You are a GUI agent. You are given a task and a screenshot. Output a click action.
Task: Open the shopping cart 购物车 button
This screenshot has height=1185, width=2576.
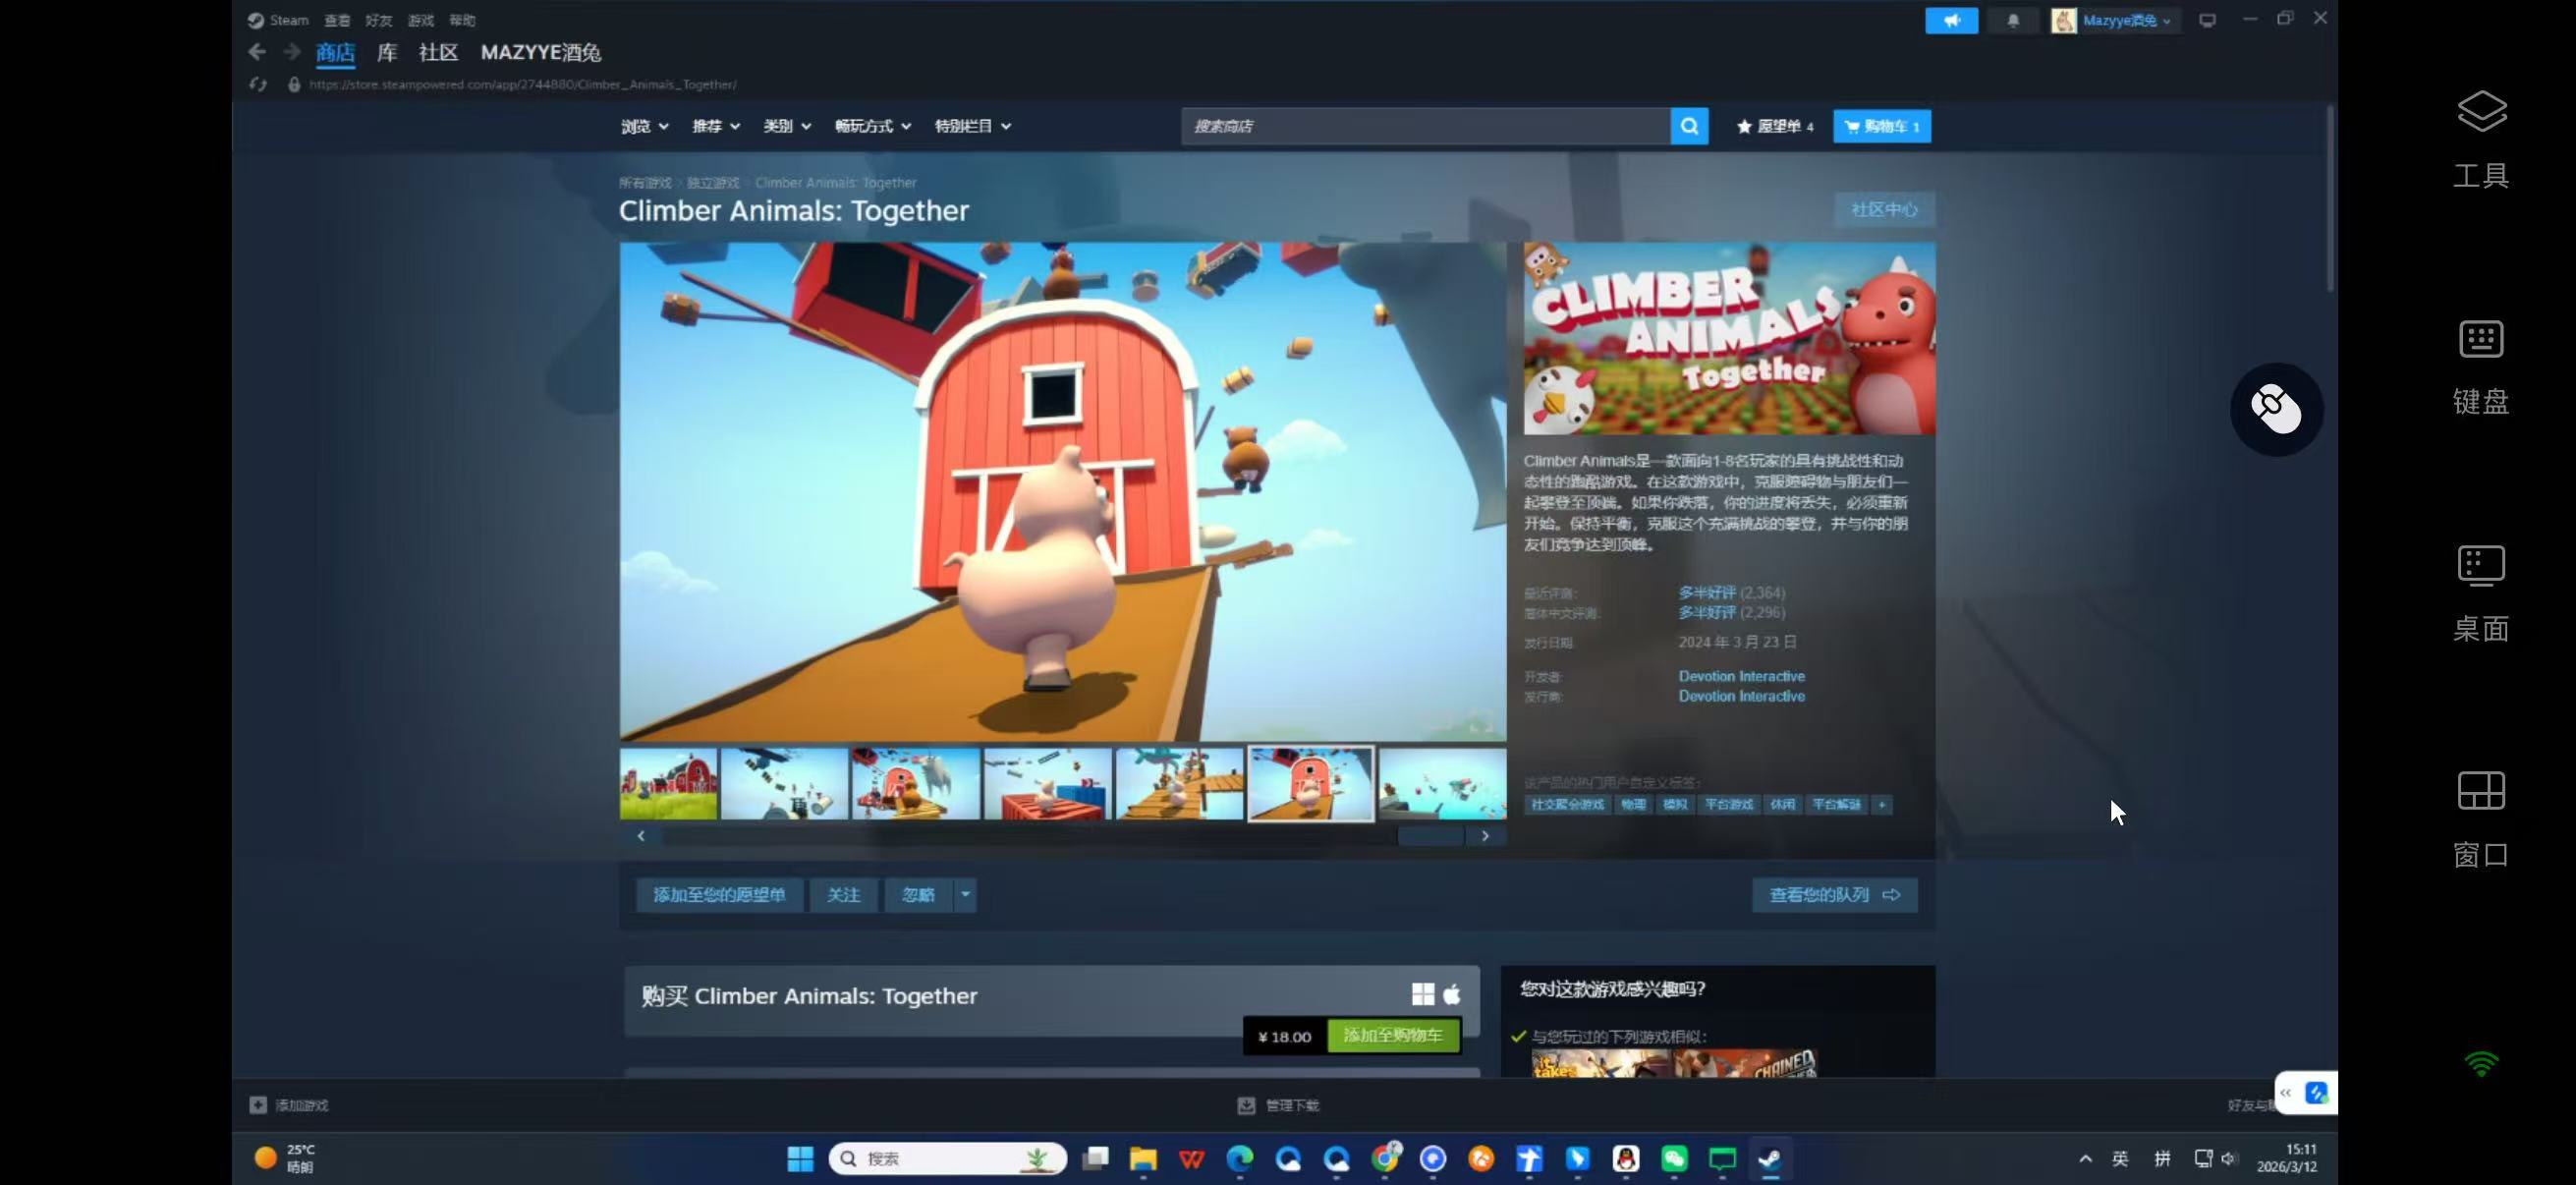tap(1881, 126)
